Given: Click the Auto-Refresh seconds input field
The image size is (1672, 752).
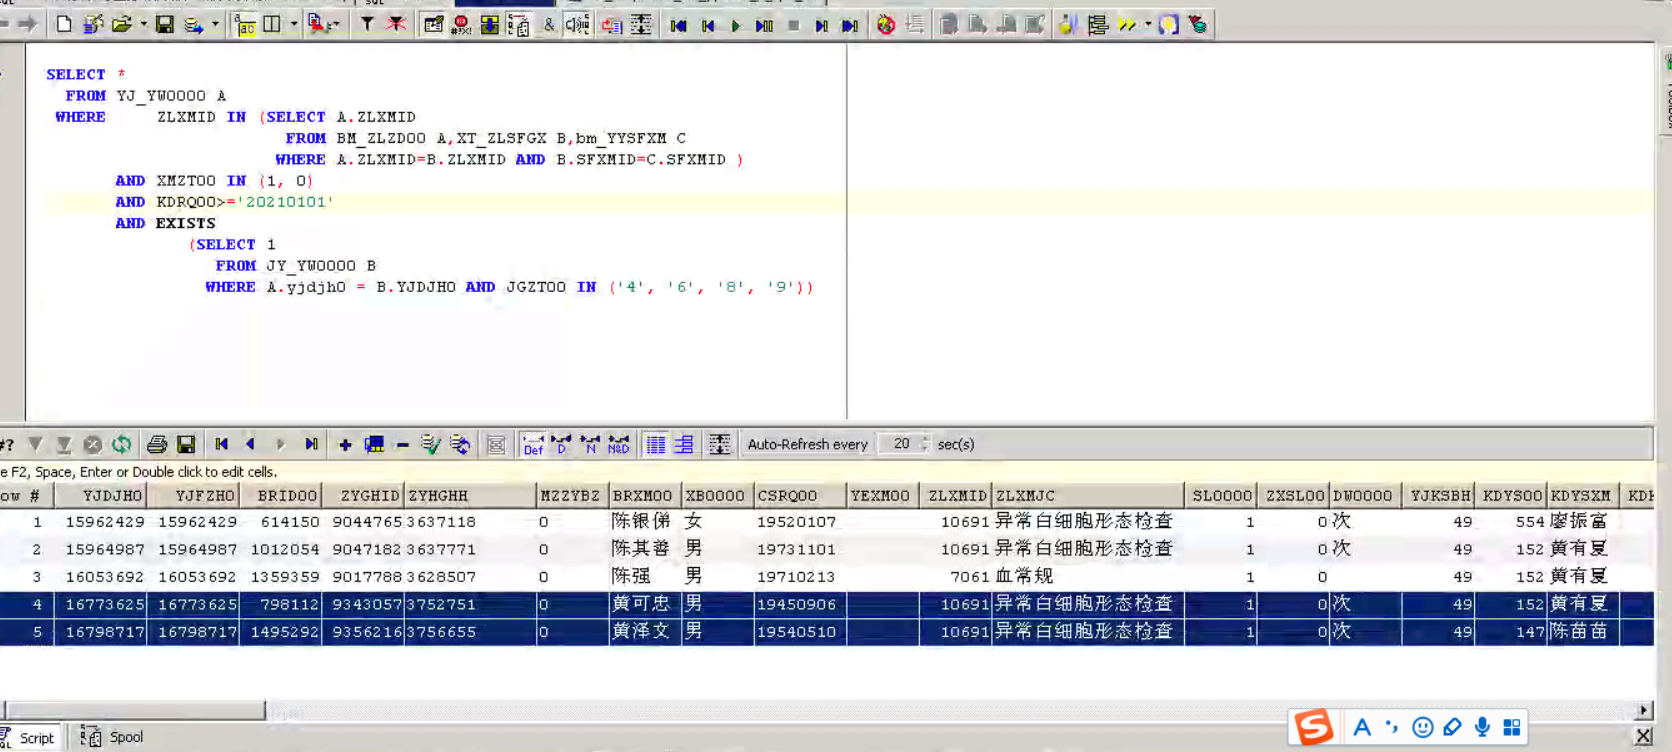Looking at the screenshot, I should pyautogui.click(x=902, y=444).
